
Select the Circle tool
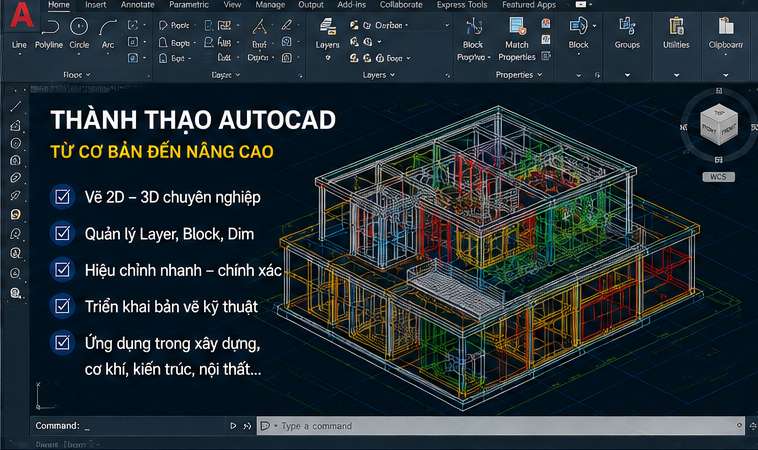click(x=79, y=27)
